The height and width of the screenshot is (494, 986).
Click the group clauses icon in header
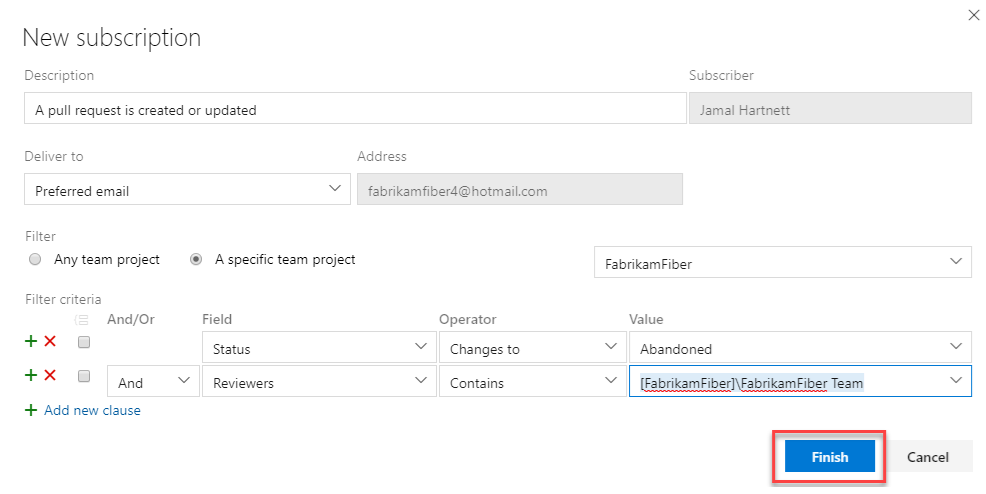pos(84,320)
